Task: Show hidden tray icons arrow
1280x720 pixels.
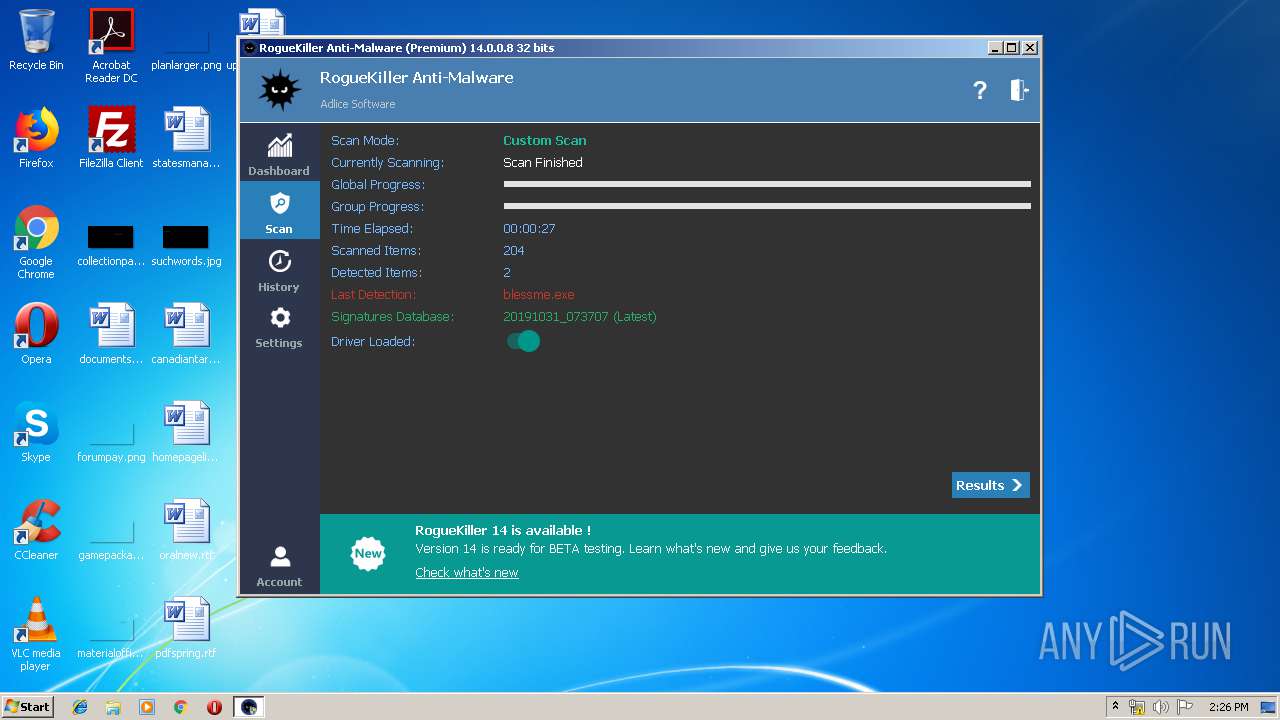Action: 1115,707
